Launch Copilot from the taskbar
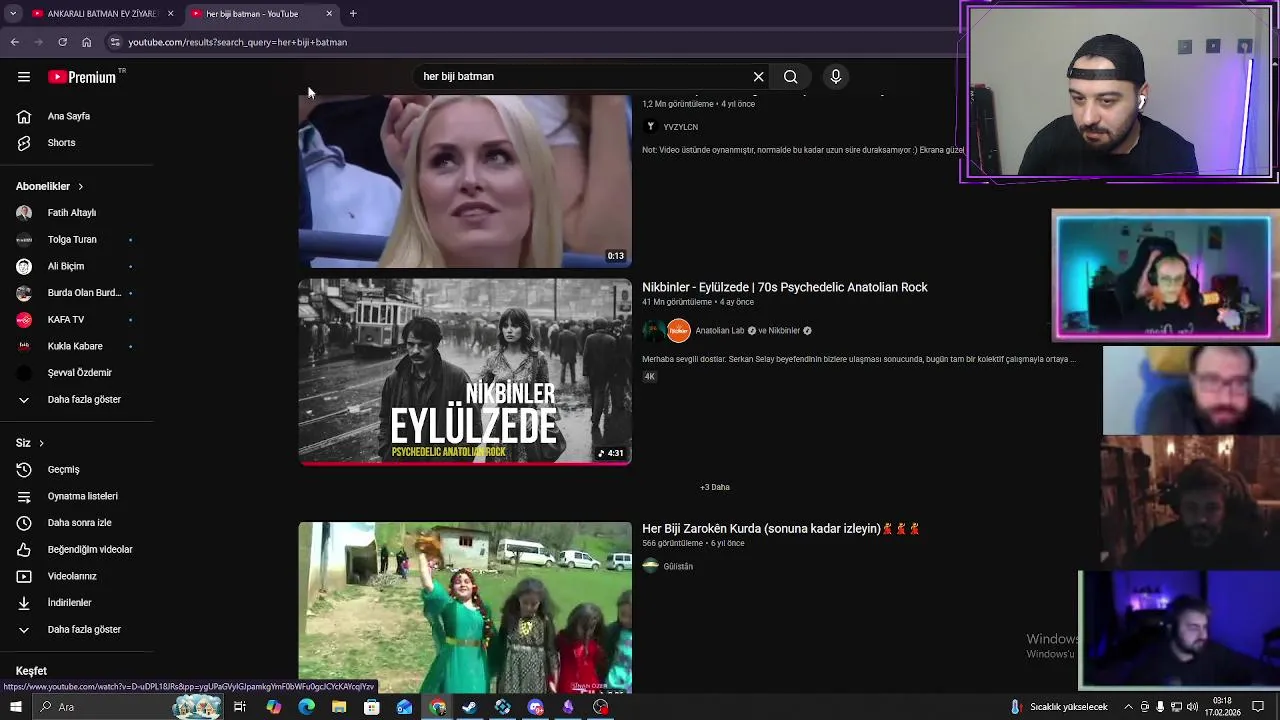The image size is (1280, 720). [273, 707]
